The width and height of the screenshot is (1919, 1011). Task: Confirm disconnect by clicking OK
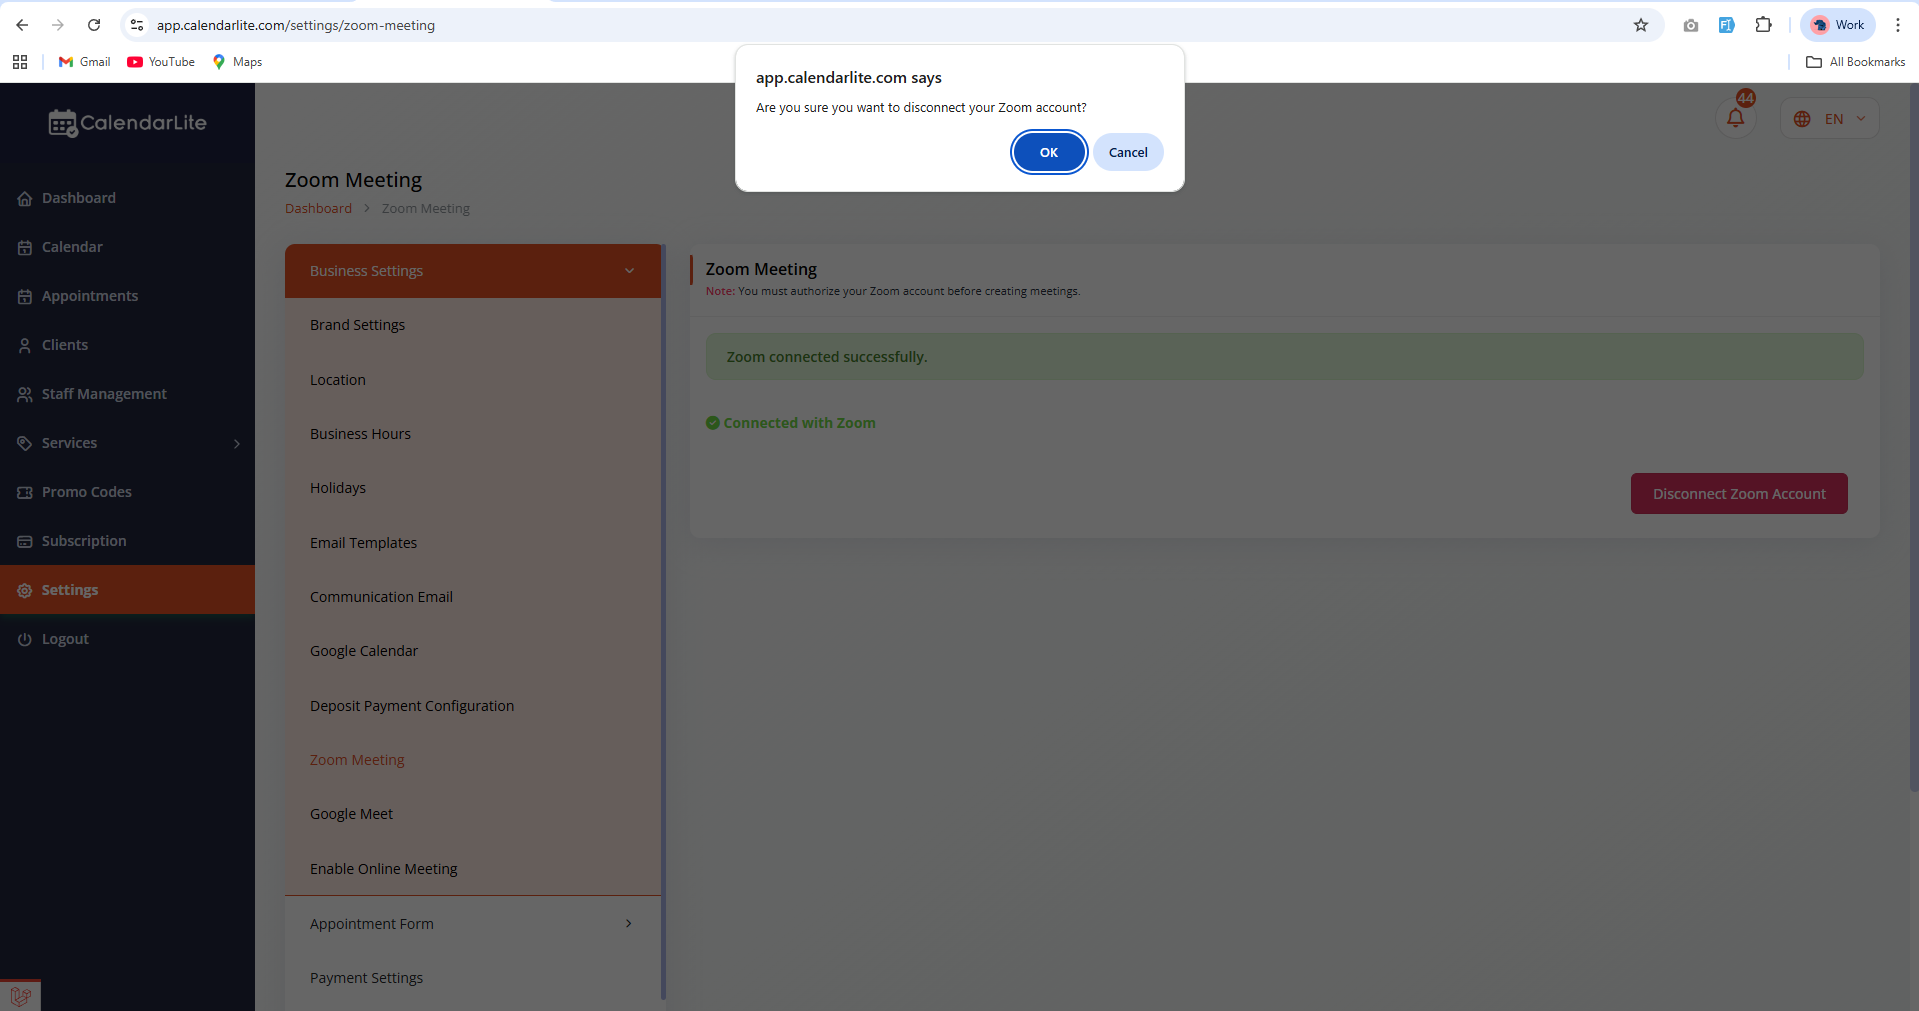coord(1049,152)
